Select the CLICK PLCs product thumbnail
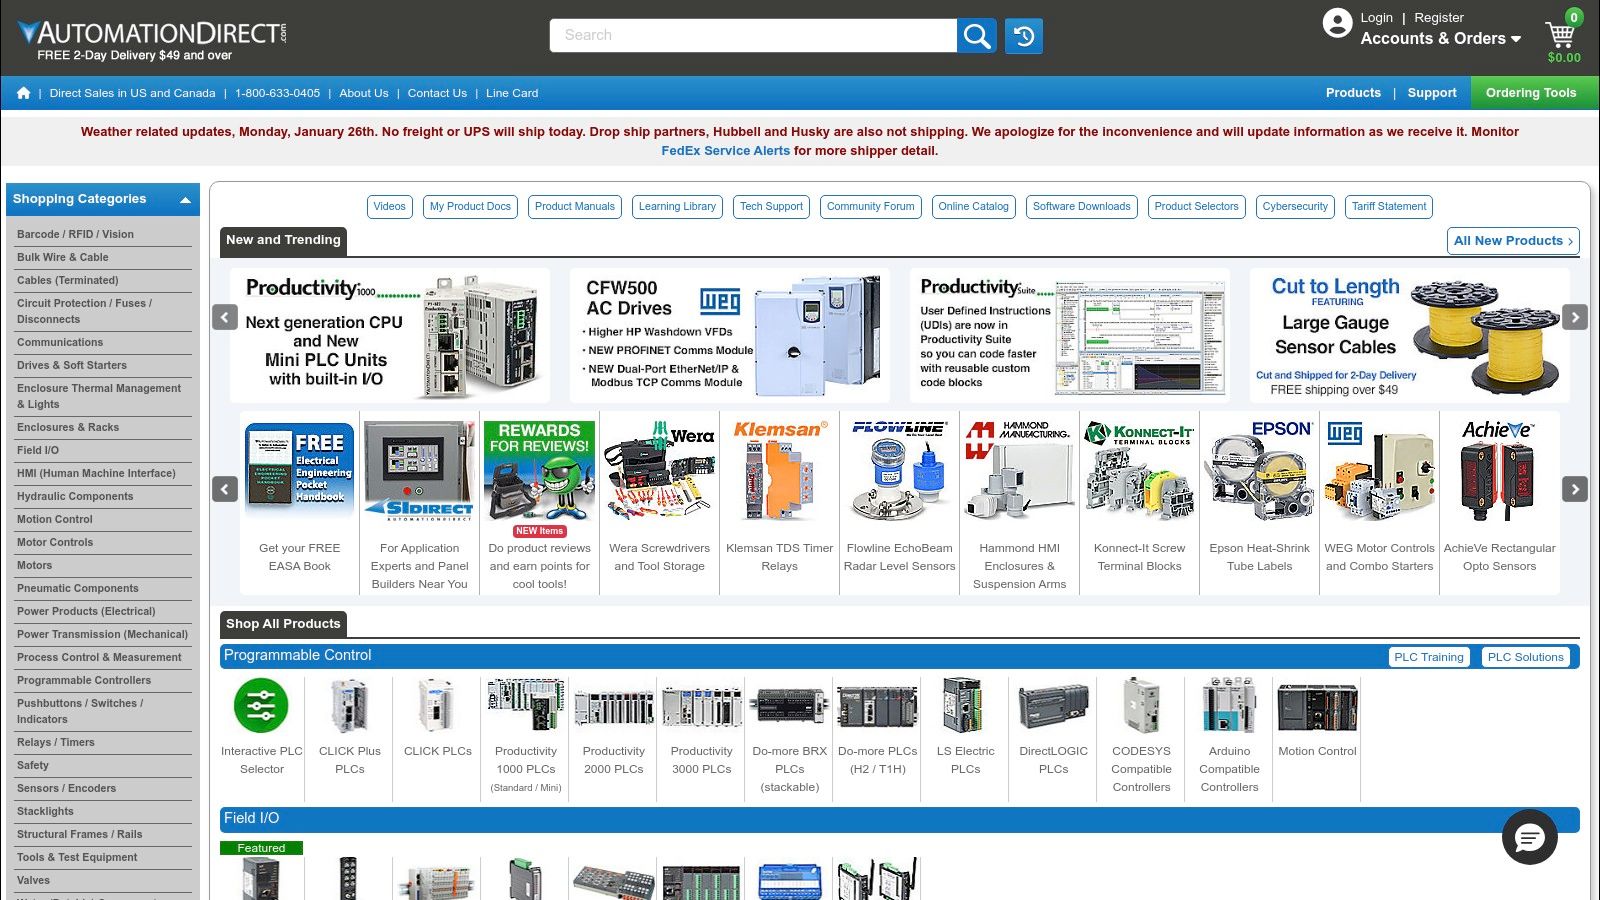The width and height of the screenshot is (1600, 900). click(x=437, y=705)
